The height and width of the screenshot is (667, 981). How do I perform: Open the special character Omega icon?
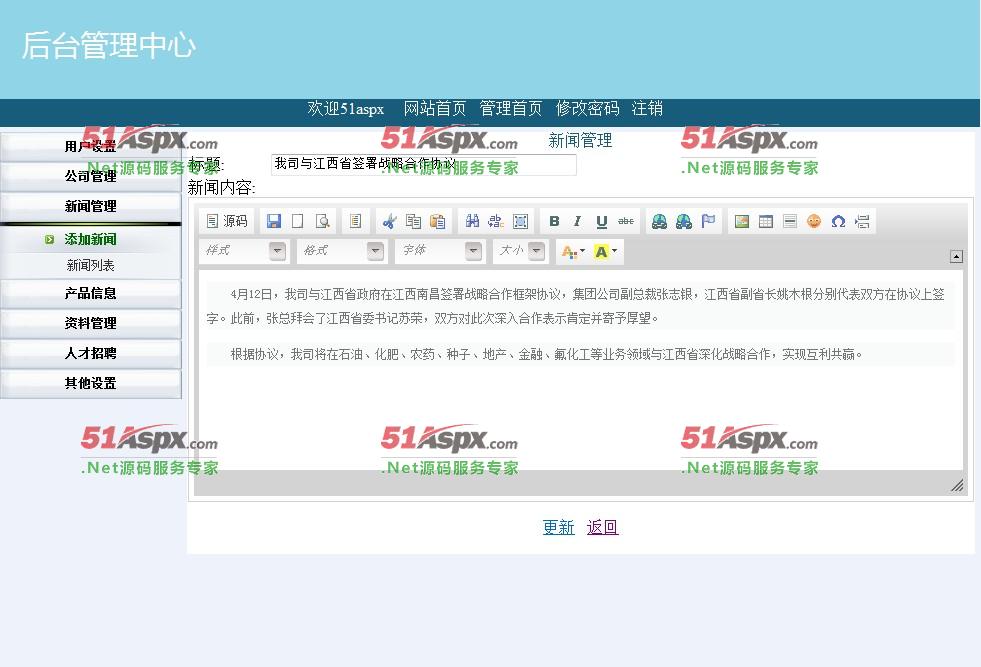coord(838,221)
